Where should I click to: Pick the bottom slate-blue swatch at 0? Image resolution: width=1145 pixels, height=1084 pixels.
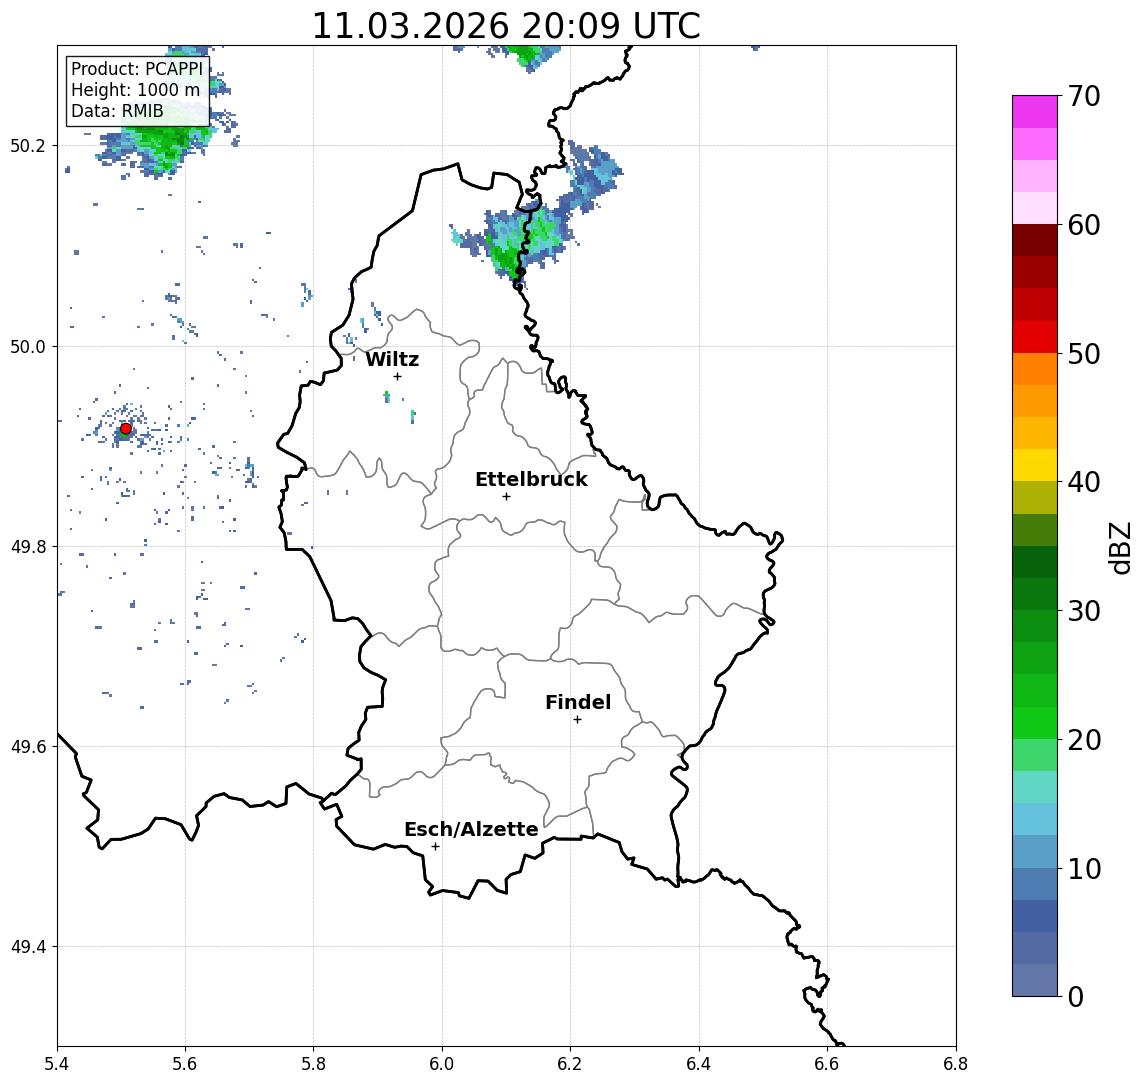pyautogui.click(x=1035, y=980)
